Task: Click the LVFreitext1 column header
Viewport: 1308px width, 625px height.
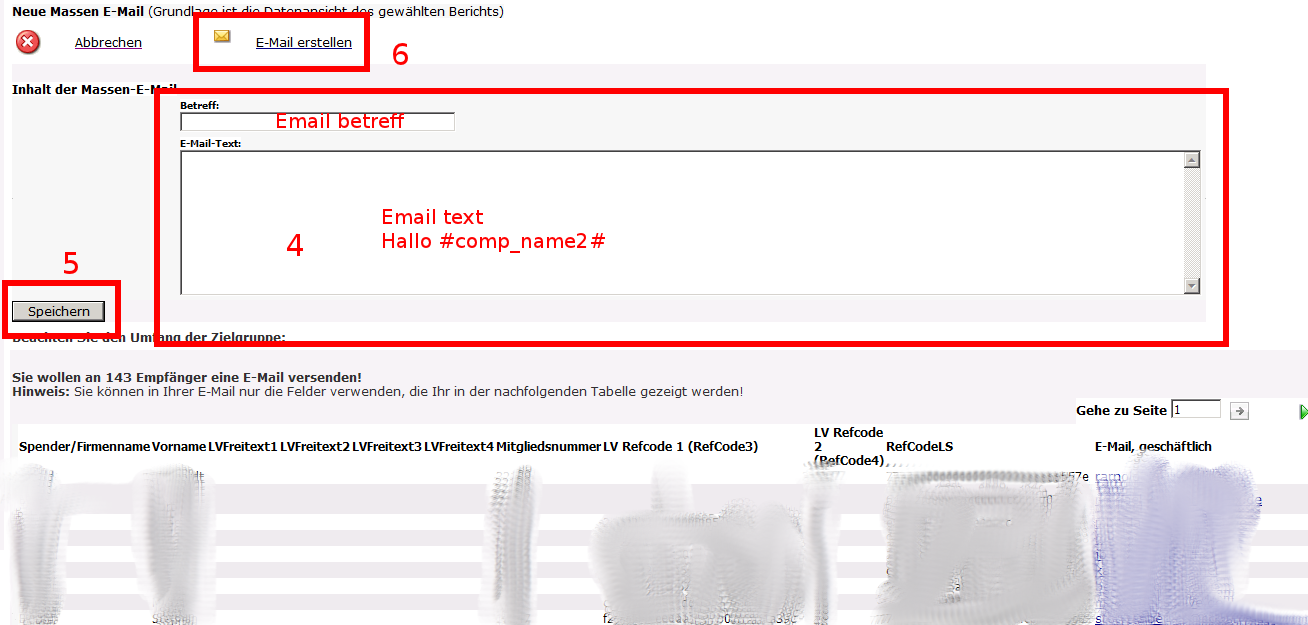Action: pyautogui.click(x=243, y=447)
